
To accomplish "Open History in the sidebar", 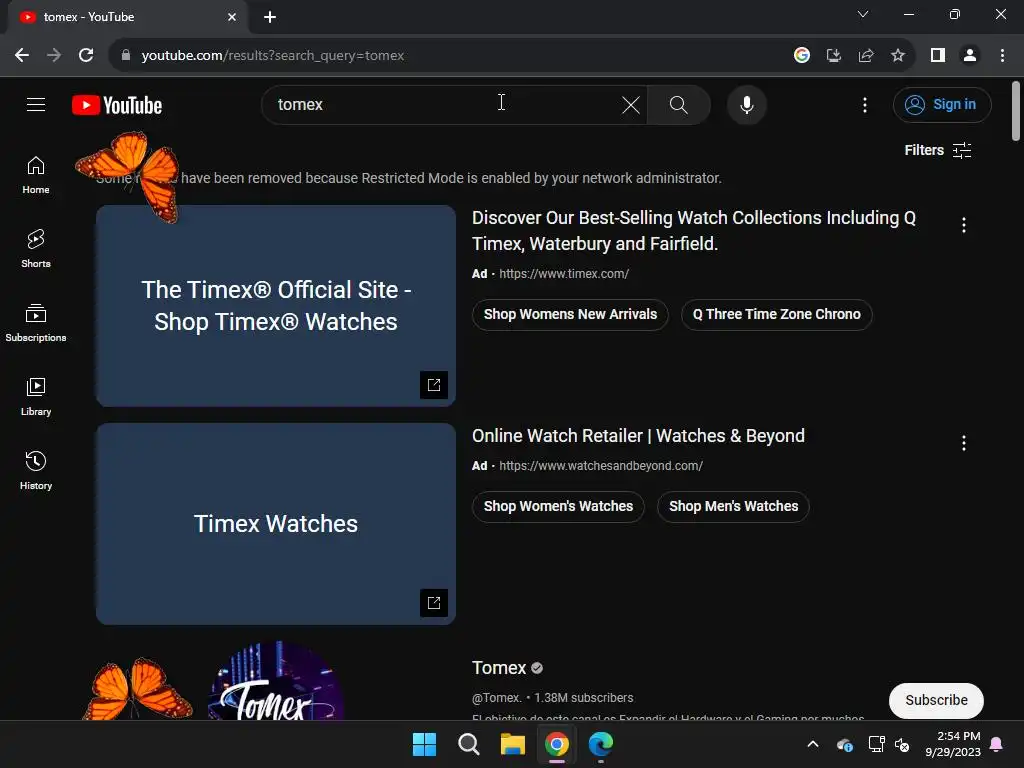I will pyautogui.click(x=36, y=470).
